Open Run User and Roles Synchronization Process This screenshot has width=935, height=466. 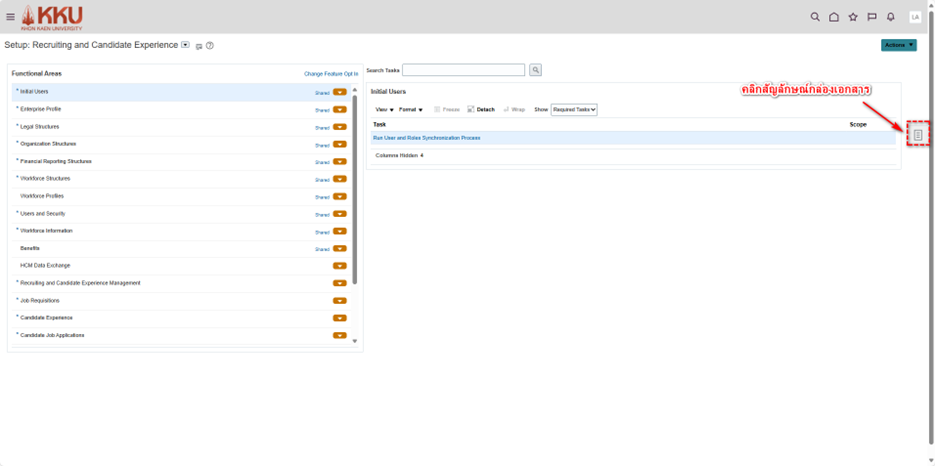pyautogui.click(x=427, y=138)
